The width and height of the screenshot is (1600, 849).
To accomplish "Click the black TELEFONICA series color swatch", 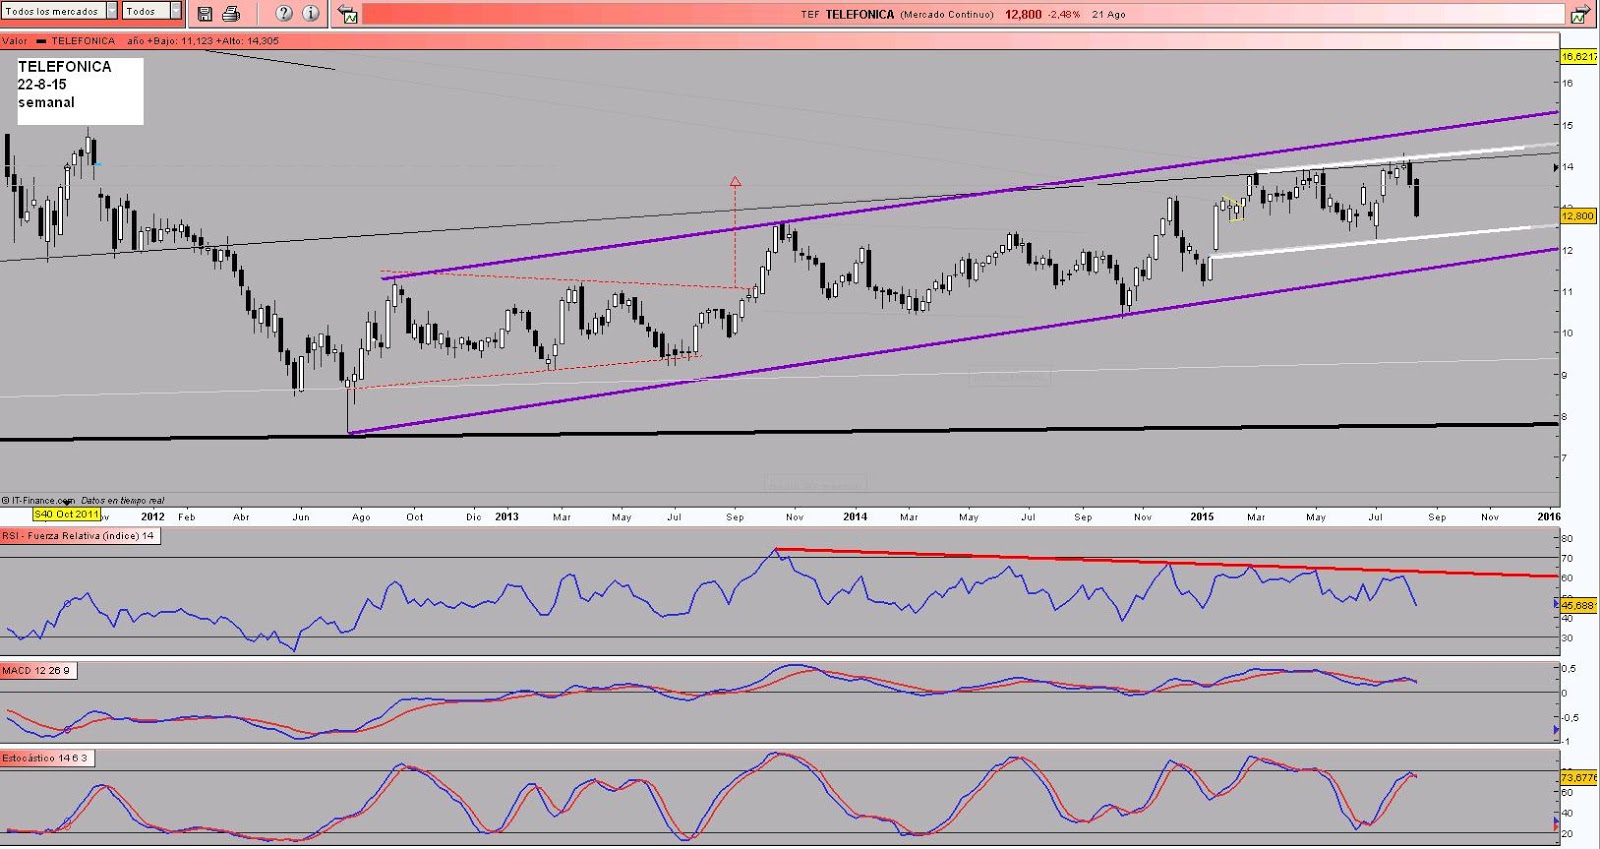I will [42, 41].
